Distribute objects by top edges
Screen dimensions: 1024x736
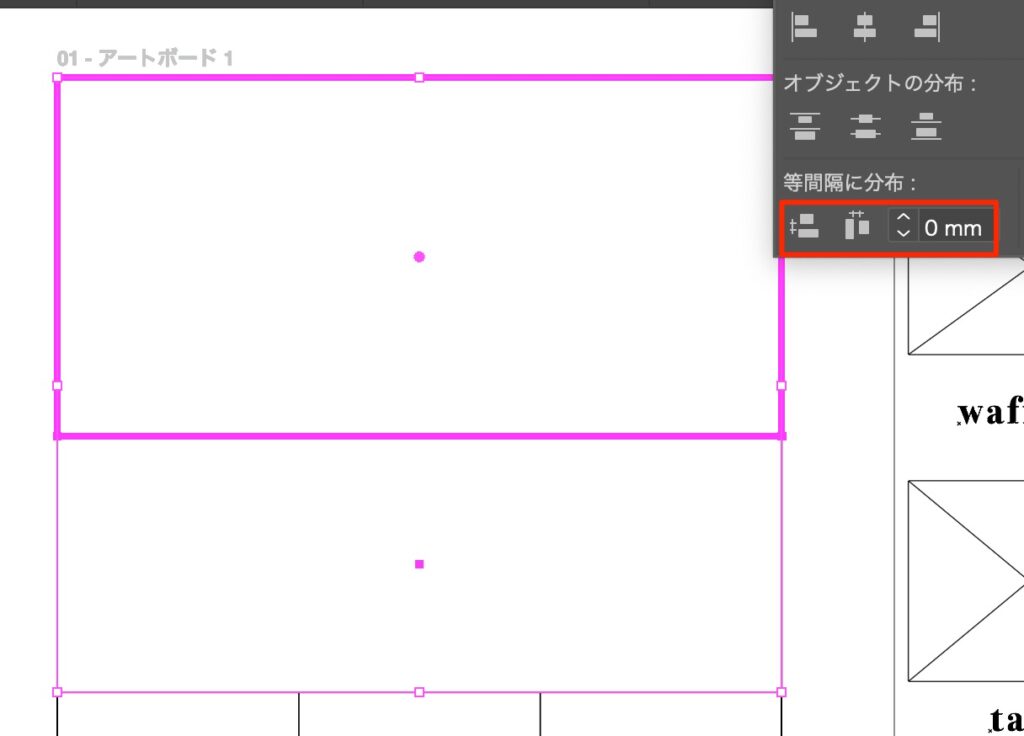(805, 126)
